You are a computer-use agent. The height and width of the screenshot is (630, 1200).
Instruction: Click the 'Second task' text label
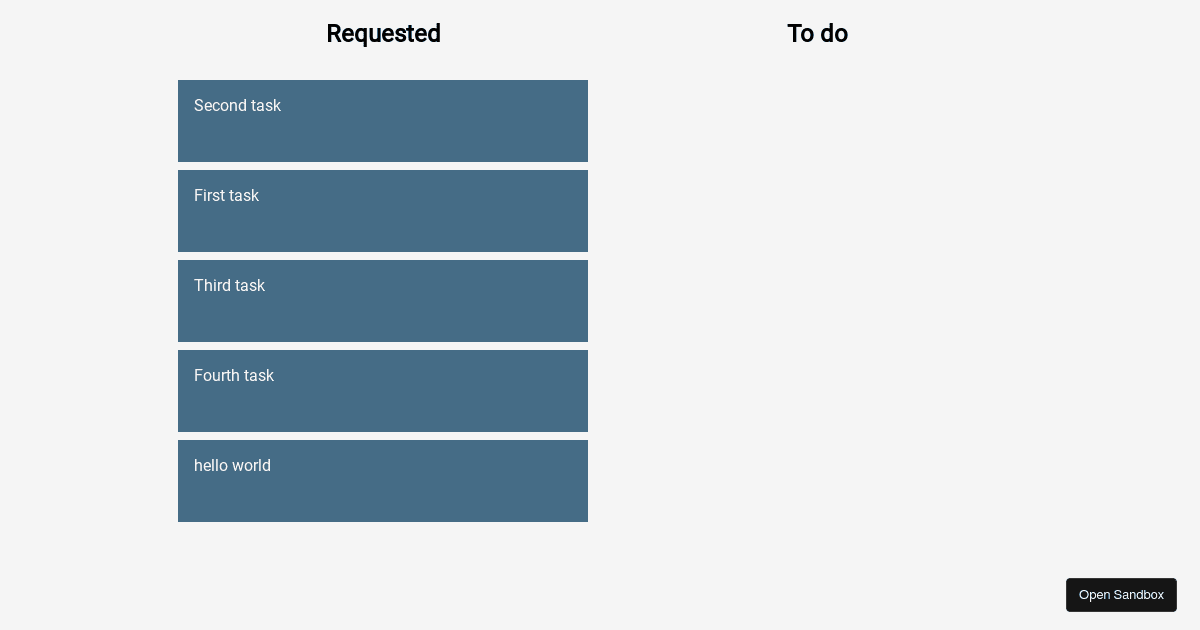tap(237, 106)
